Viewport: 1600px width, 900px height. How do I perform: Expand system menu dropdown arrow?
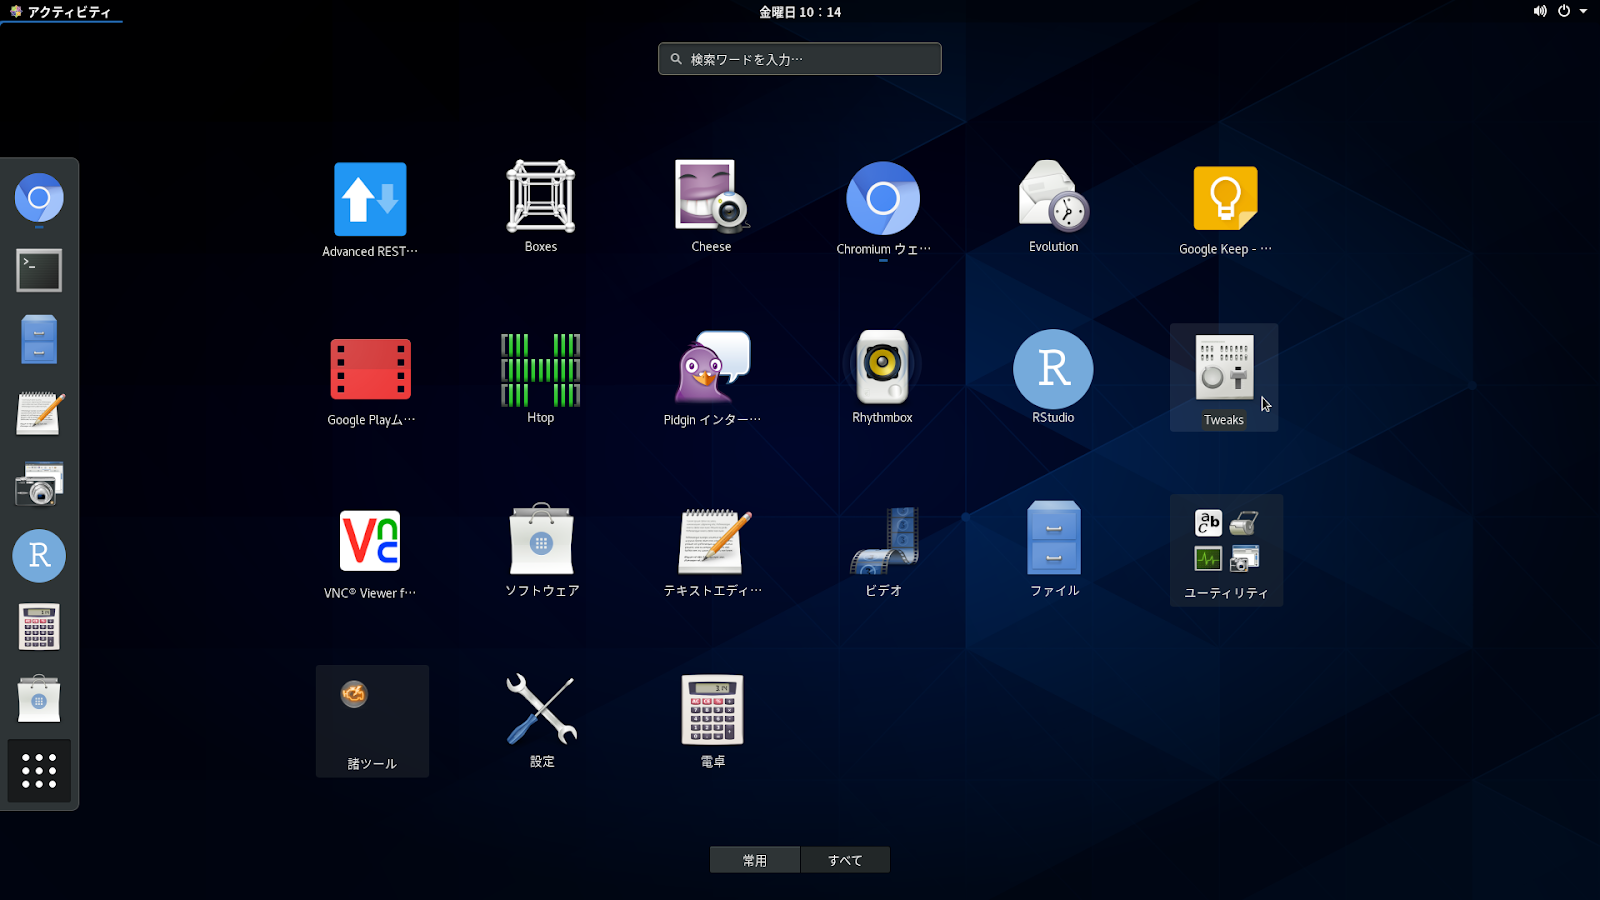pos(1583,11)
